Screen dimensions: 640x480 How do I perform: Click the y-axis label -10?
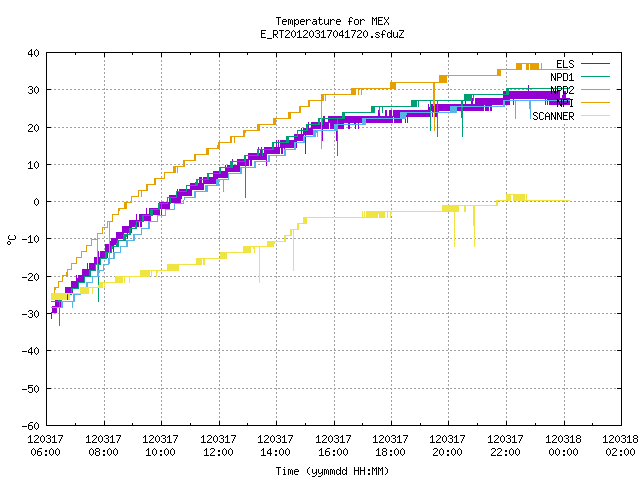tap(31, 239)
